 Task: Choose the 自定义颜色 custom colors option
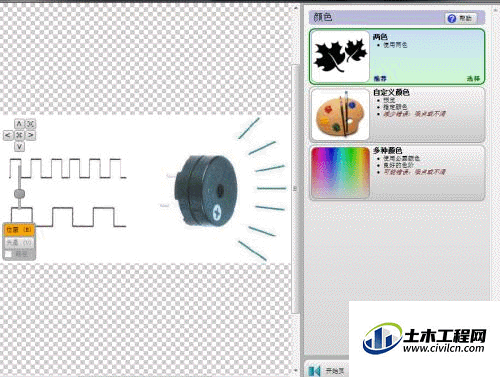397,115
